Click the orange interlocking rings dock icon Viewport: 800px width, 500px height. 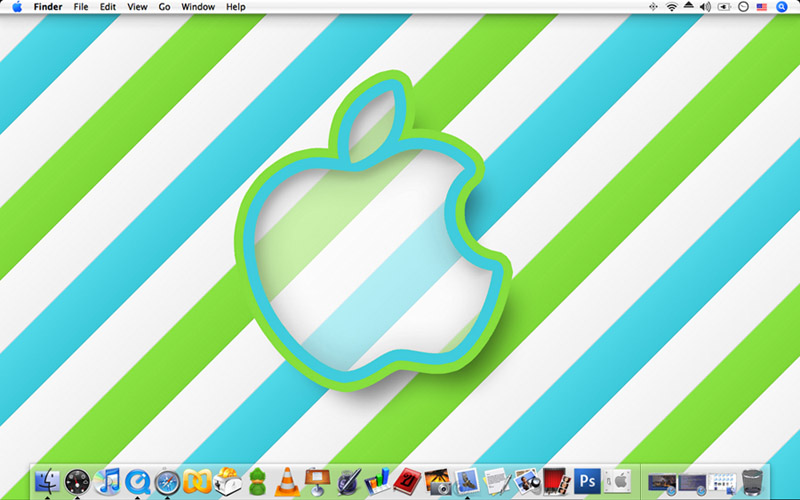[x=197, y=482]
